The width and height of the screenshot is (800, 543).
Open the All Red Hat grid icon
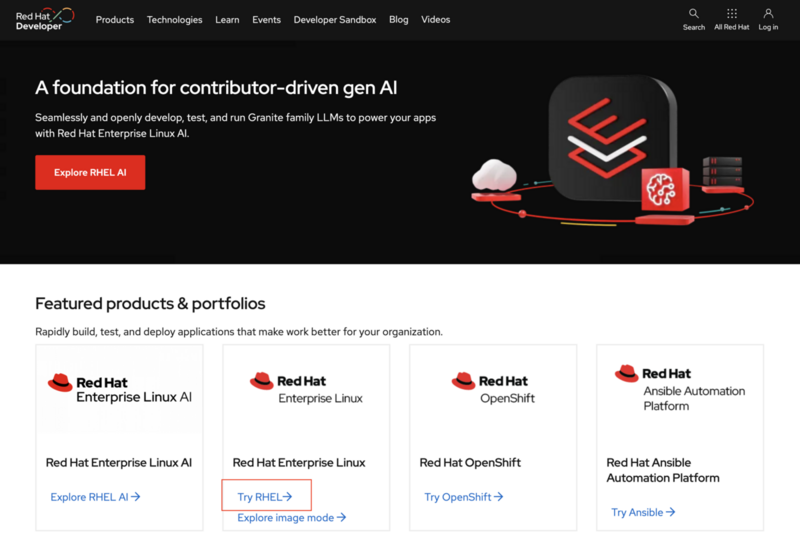(x=732, y=14)
